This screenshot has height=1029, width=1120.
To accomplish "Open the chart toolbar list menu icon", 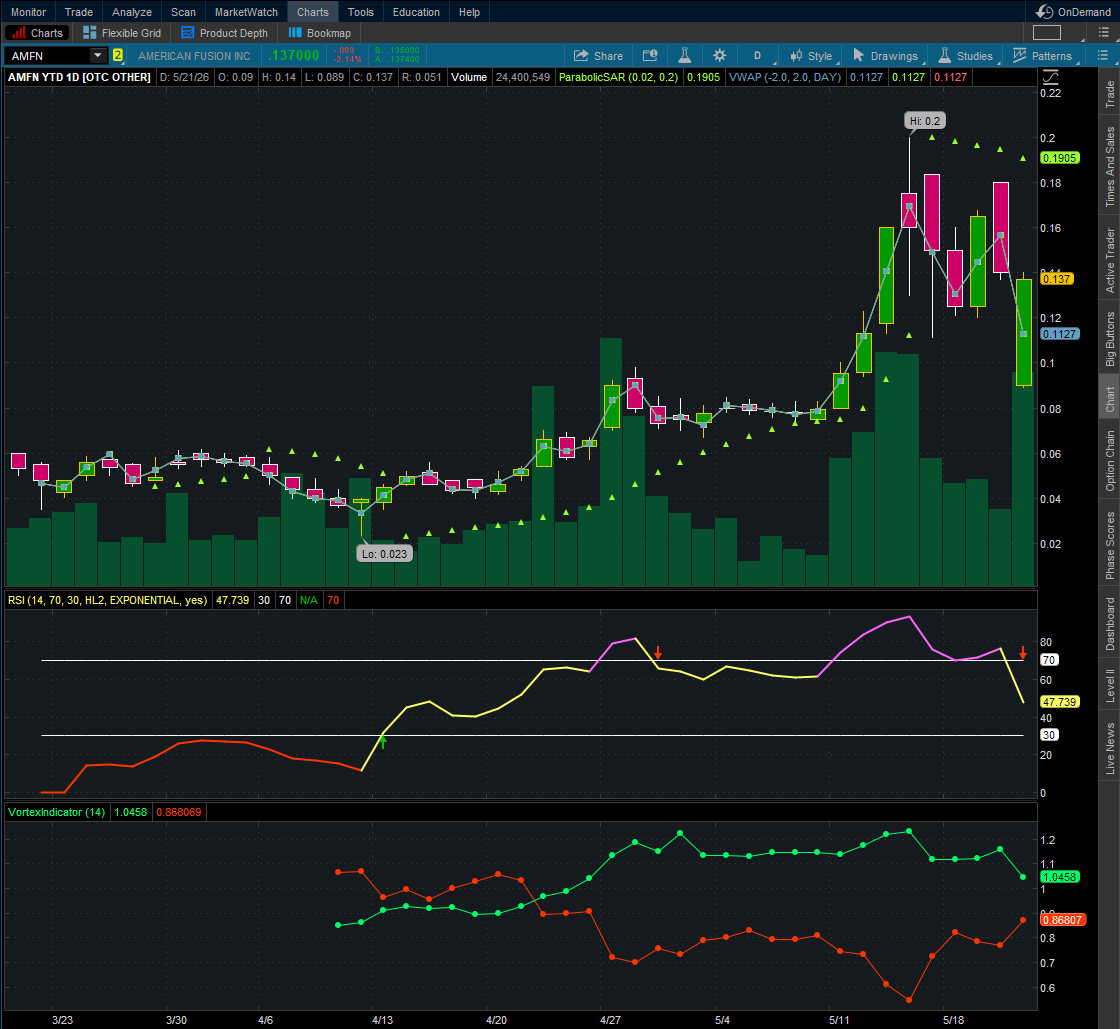I will click(1102, 56).
